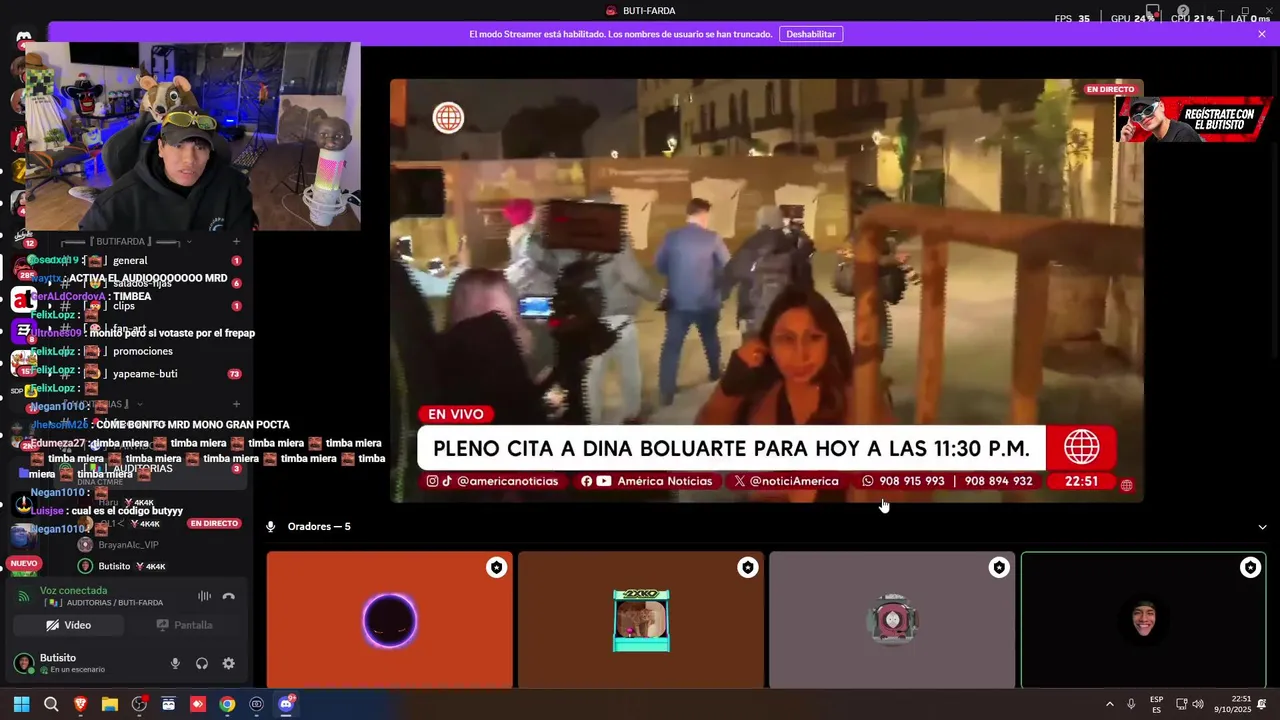Show hidden system tray icons
Image resolution: width=1280 pixels, height=720 pixels.
[x=1109, y=704]
